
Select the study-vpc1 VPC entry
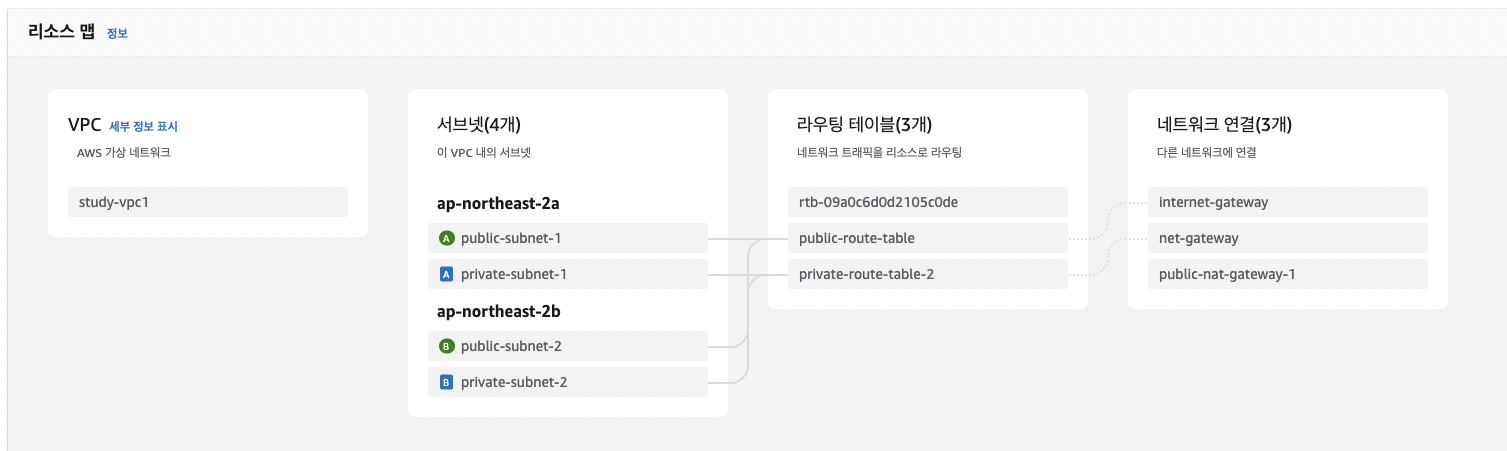[120, 202]
